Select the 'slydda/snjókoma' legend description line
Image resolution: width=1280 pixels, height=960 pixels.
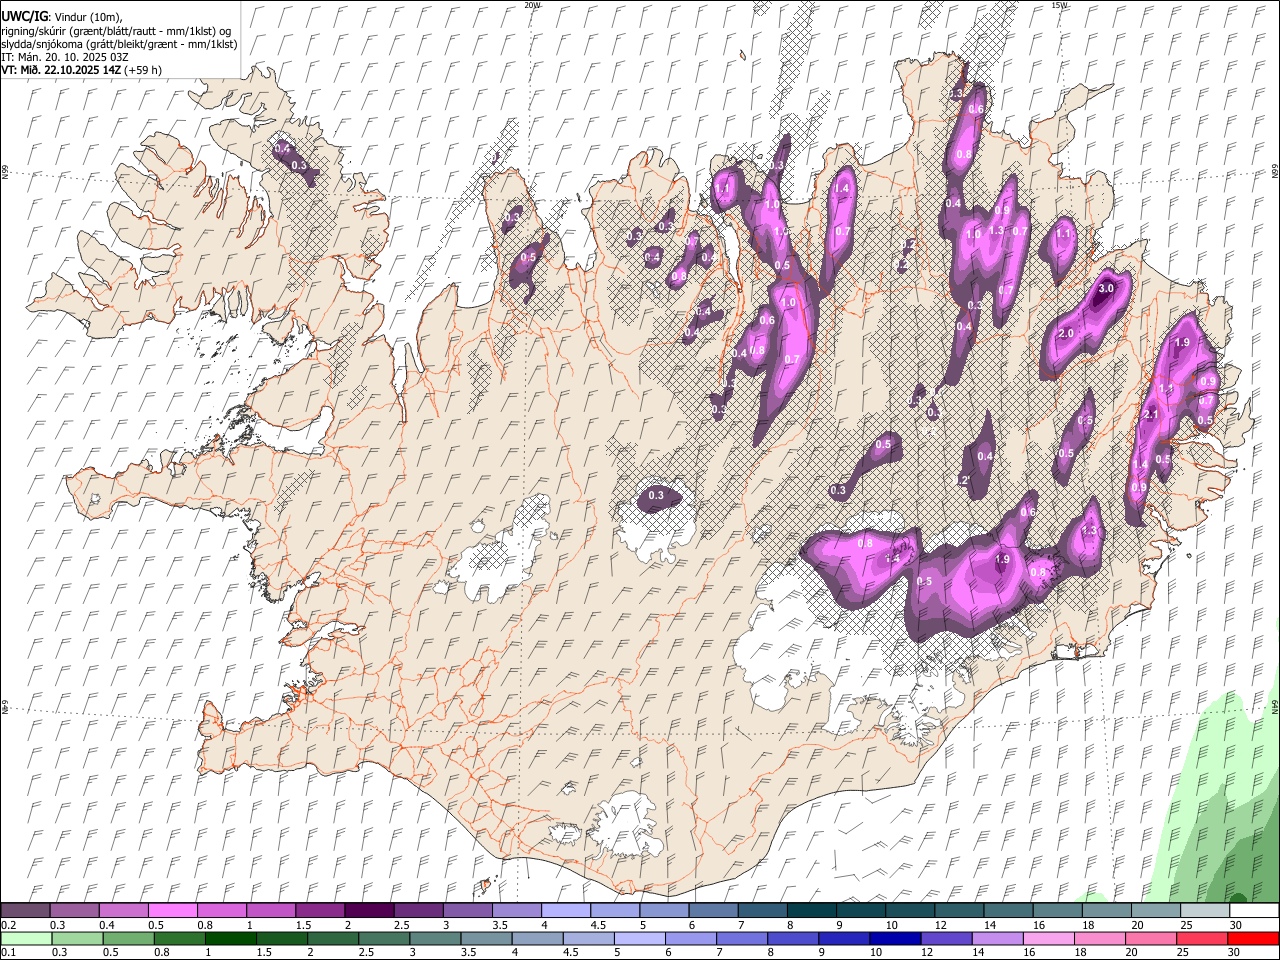(119, 44)
